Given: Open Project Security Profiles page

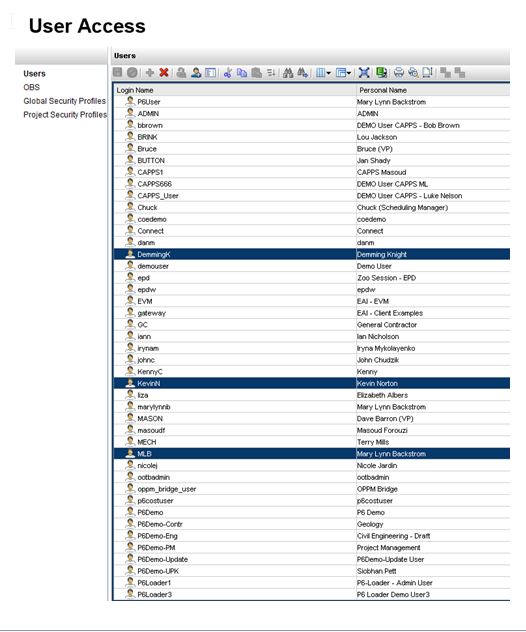Looking at the screenshot, I should (65, 114).
